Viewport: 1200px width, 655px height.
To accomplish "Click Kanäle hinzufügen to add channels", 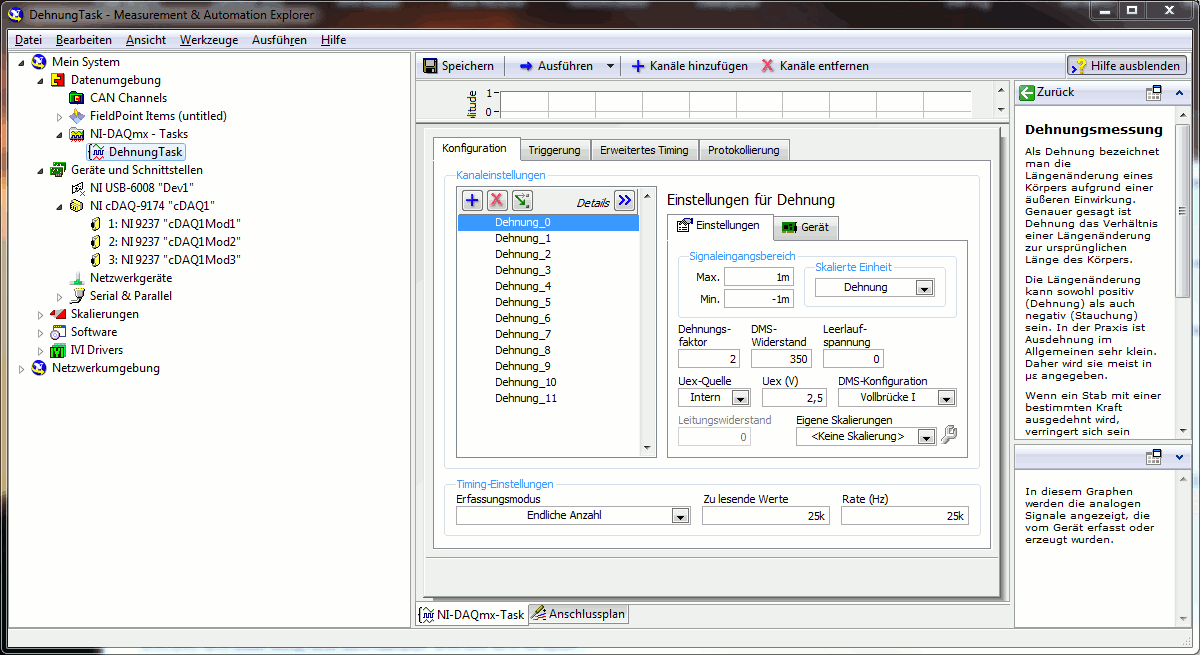I will coord(688,66).
